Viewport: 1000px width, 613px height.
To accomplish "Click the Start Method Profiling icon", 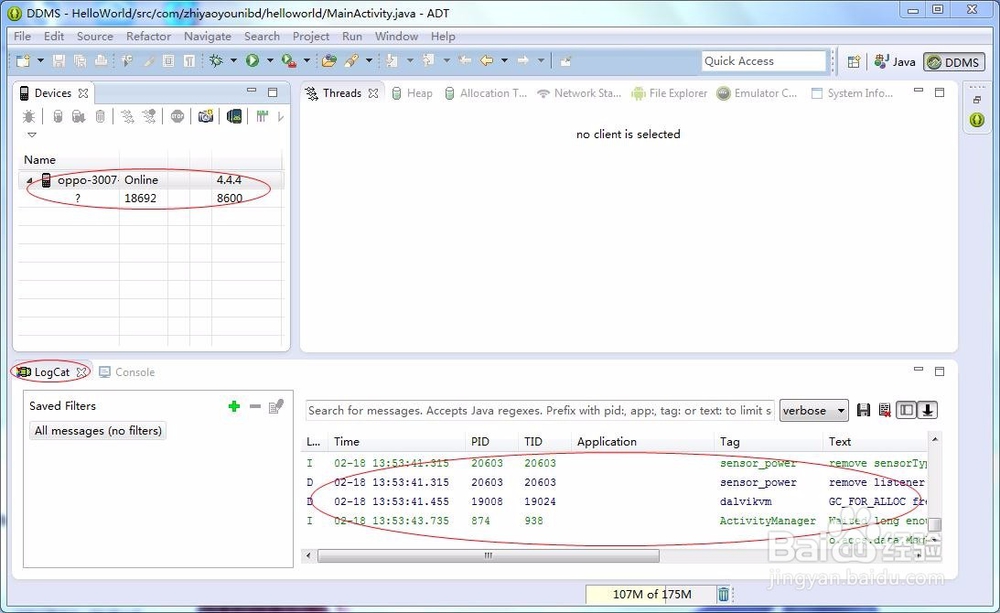I will coord(149,117).
